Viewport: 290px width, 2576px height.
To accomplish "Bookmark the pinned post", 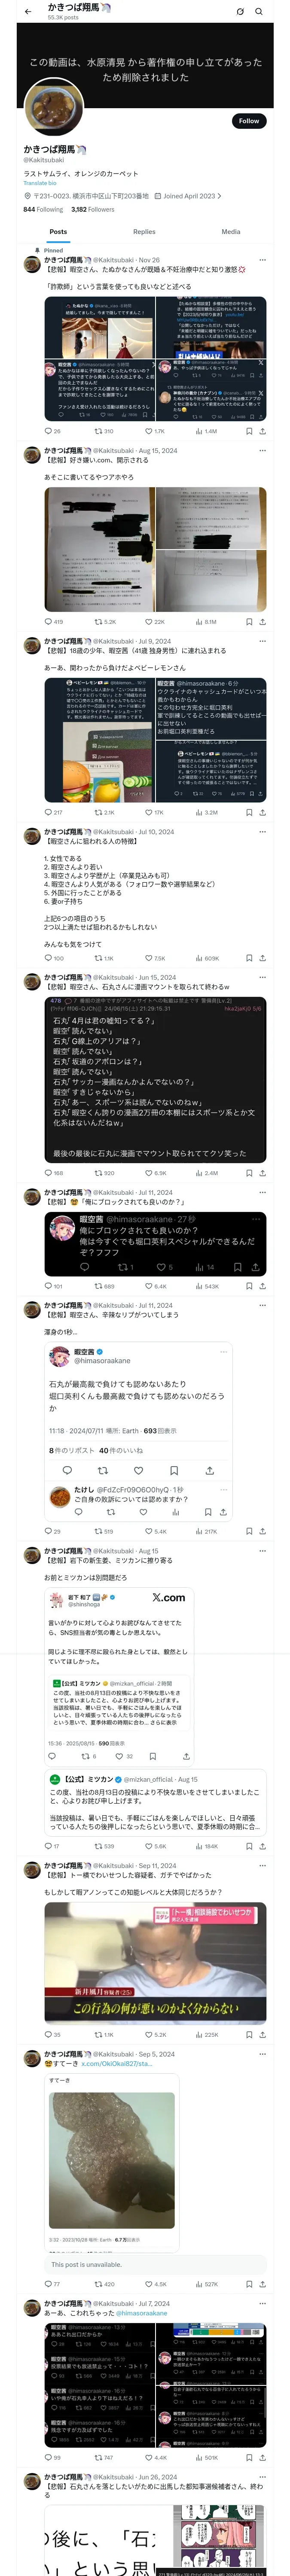I will [247, 431].
